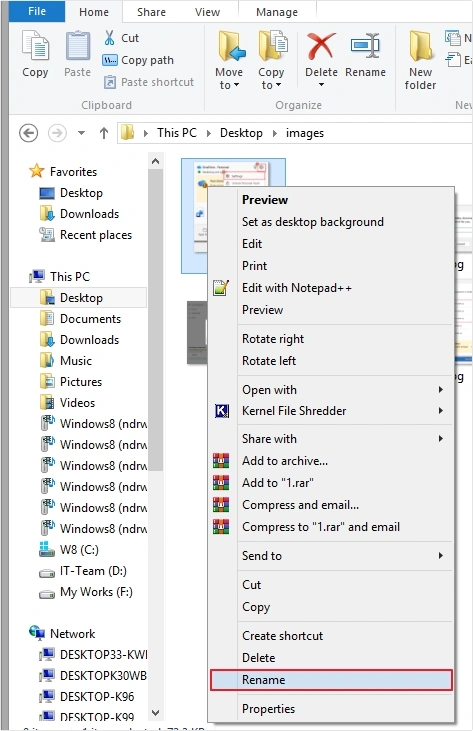Click the Forward navigation arrow
473x731 pixels.
[x=57, y=133]
